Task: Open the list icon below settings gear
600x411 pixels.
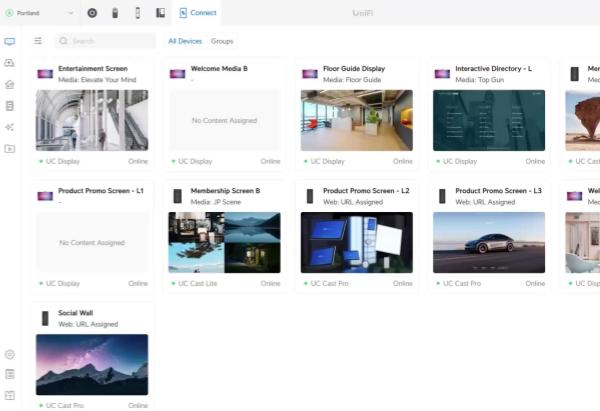Action: point(10,374)
